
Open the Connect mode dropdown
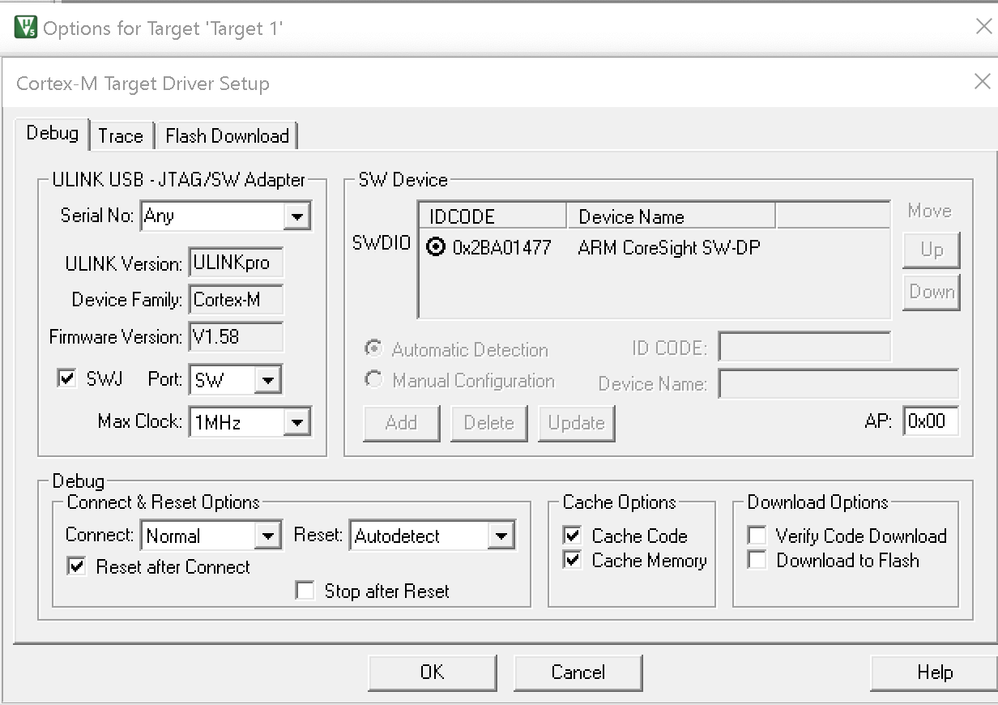tap(268, 536)
